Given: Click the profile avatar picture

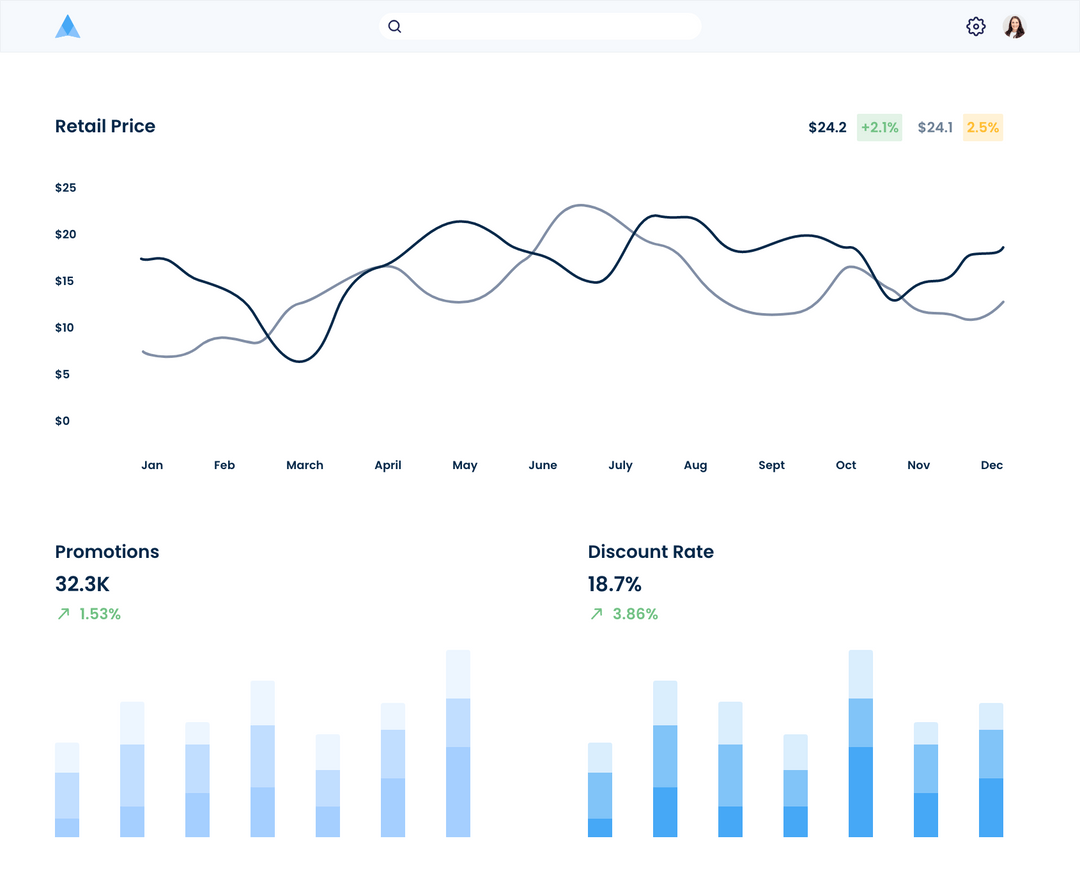Looking at the screenshot, I should pyautogui.click(x=1015, y=26).
